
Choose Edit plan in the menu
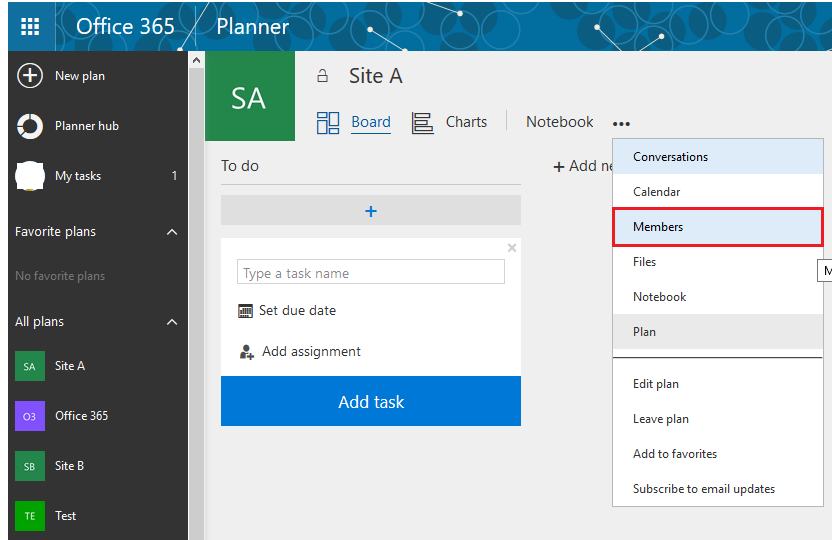pyautogui.click(x=718, y=384)
